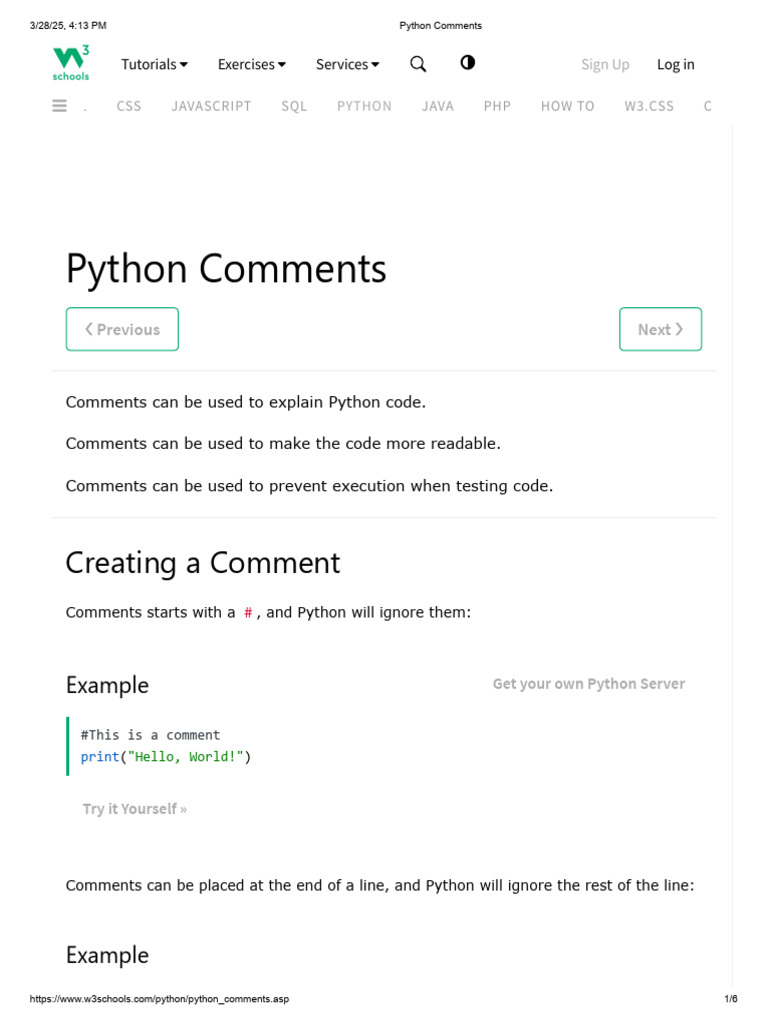The width and height of the screenshot is (768, 1024).
Task: Switch to the JAVASCRIPT topic tab
Action: pyautogui.click(x=211, y=106)
